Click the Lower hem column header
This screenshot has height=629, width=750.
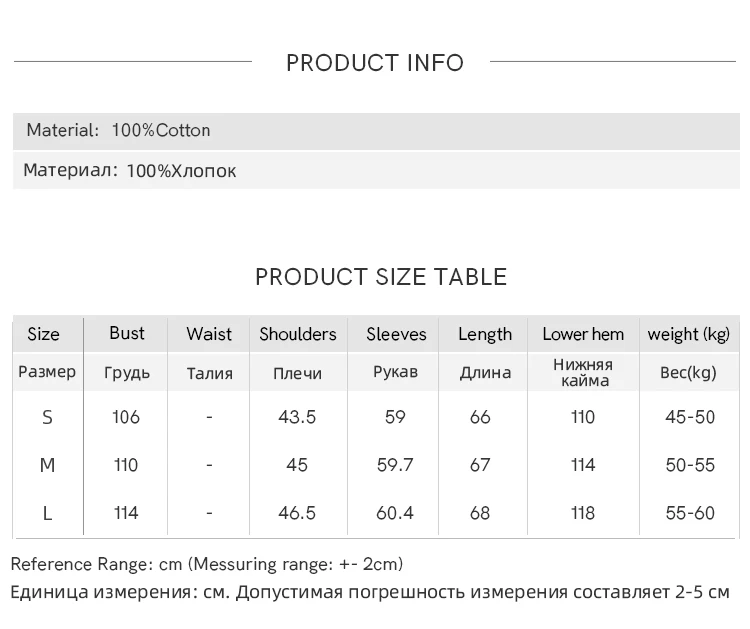coord(583,334)
